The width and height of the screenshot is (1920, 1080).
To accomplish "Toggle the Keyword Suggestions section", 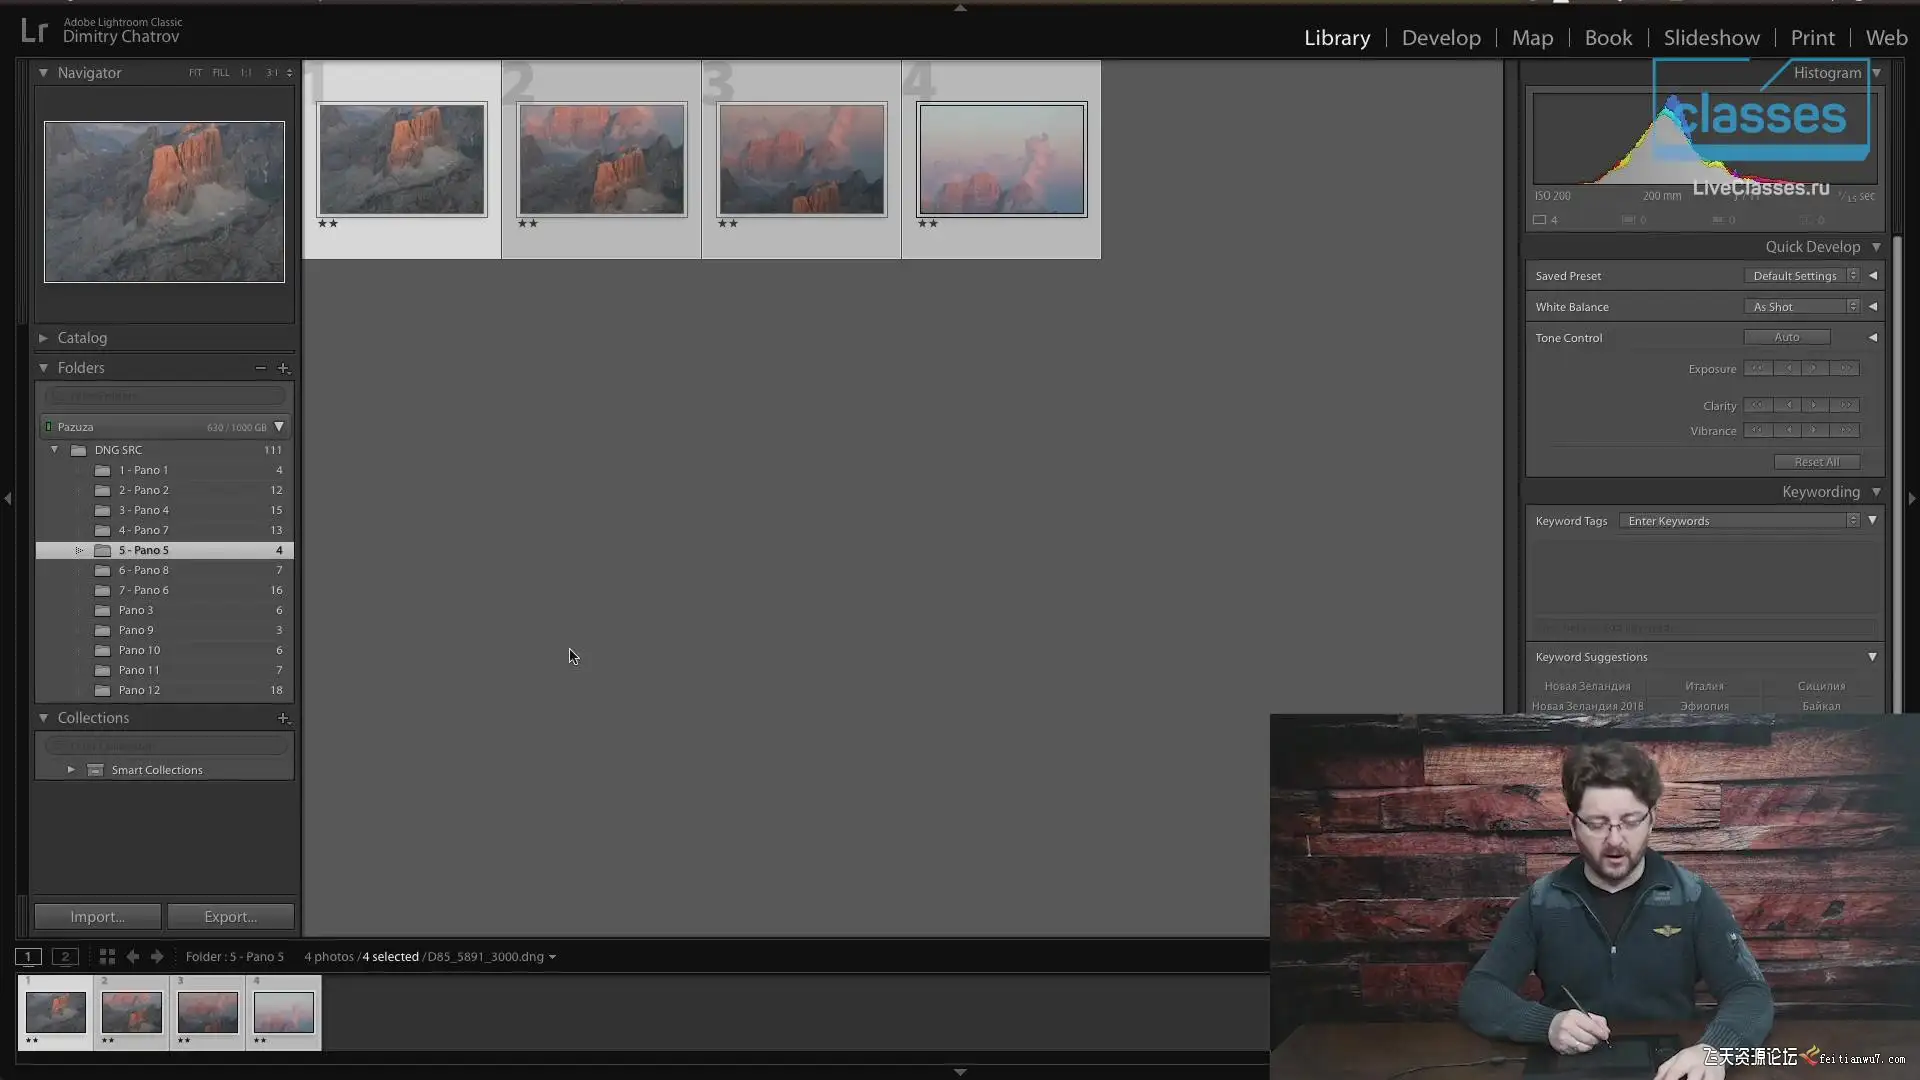I will tap(1872, 657).
